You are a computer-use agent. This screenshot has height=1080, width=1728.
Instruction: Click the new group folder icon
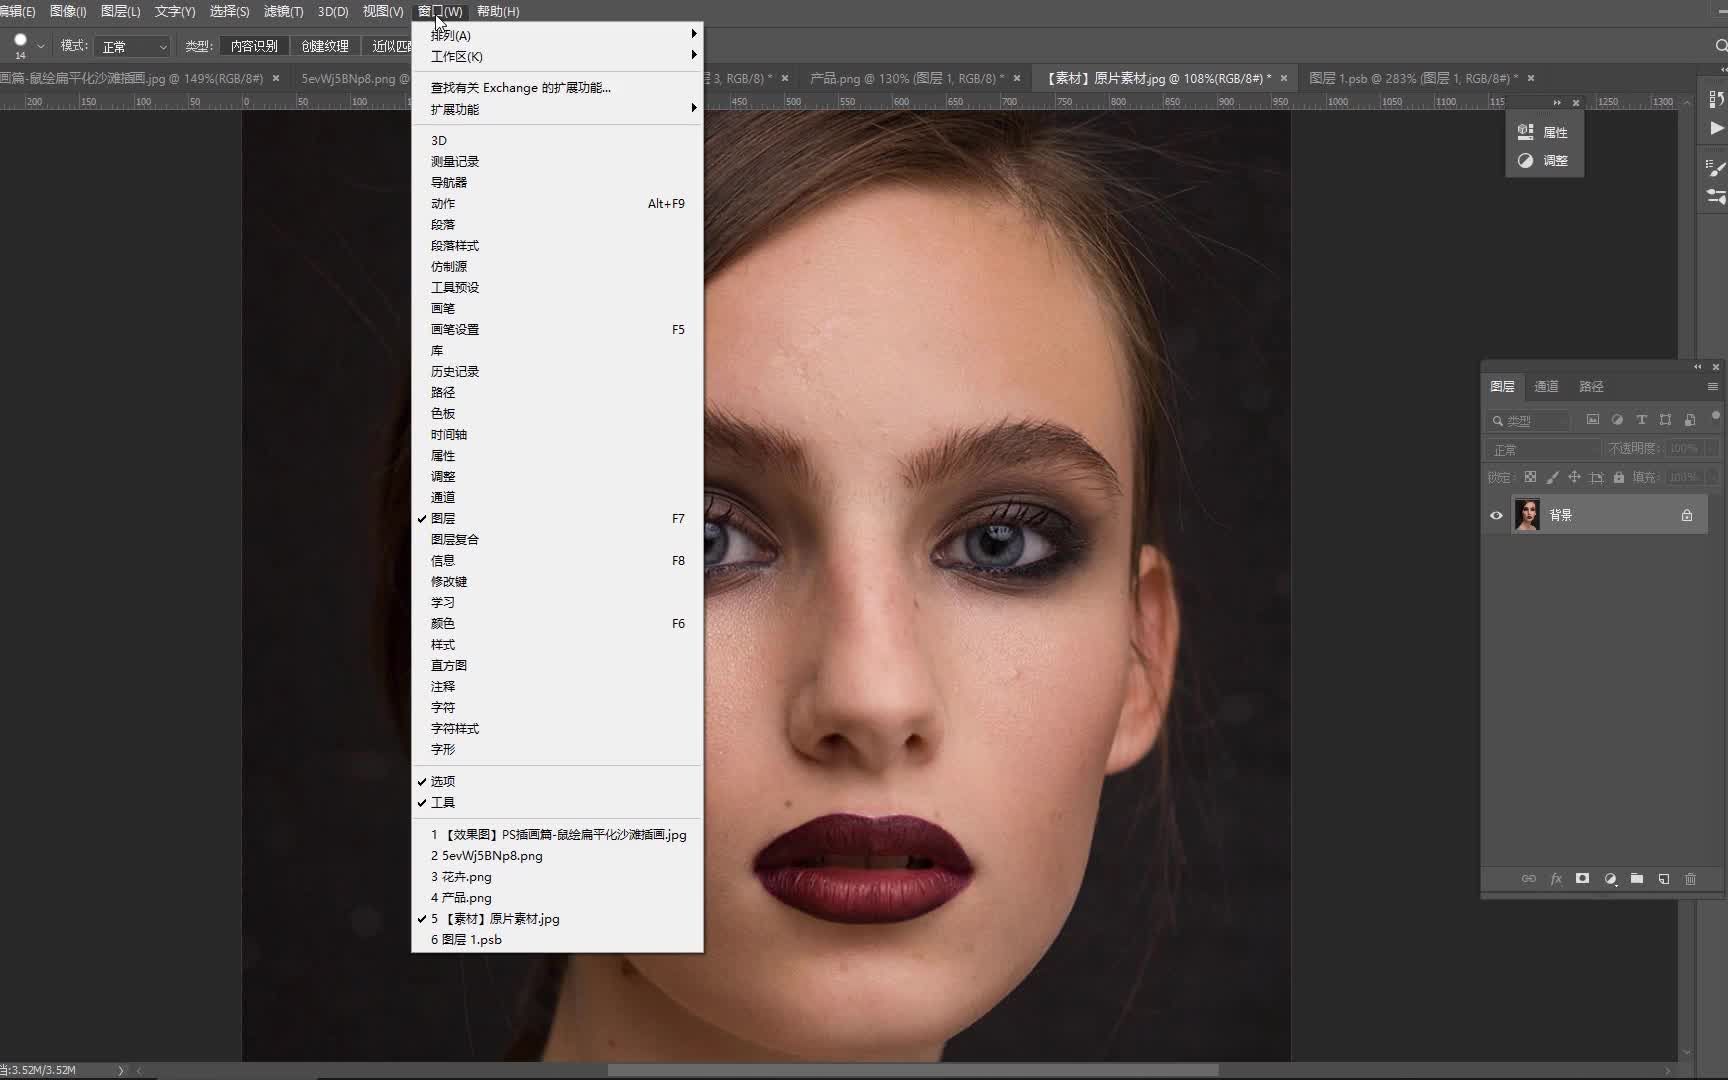[x=1637, y=879]
